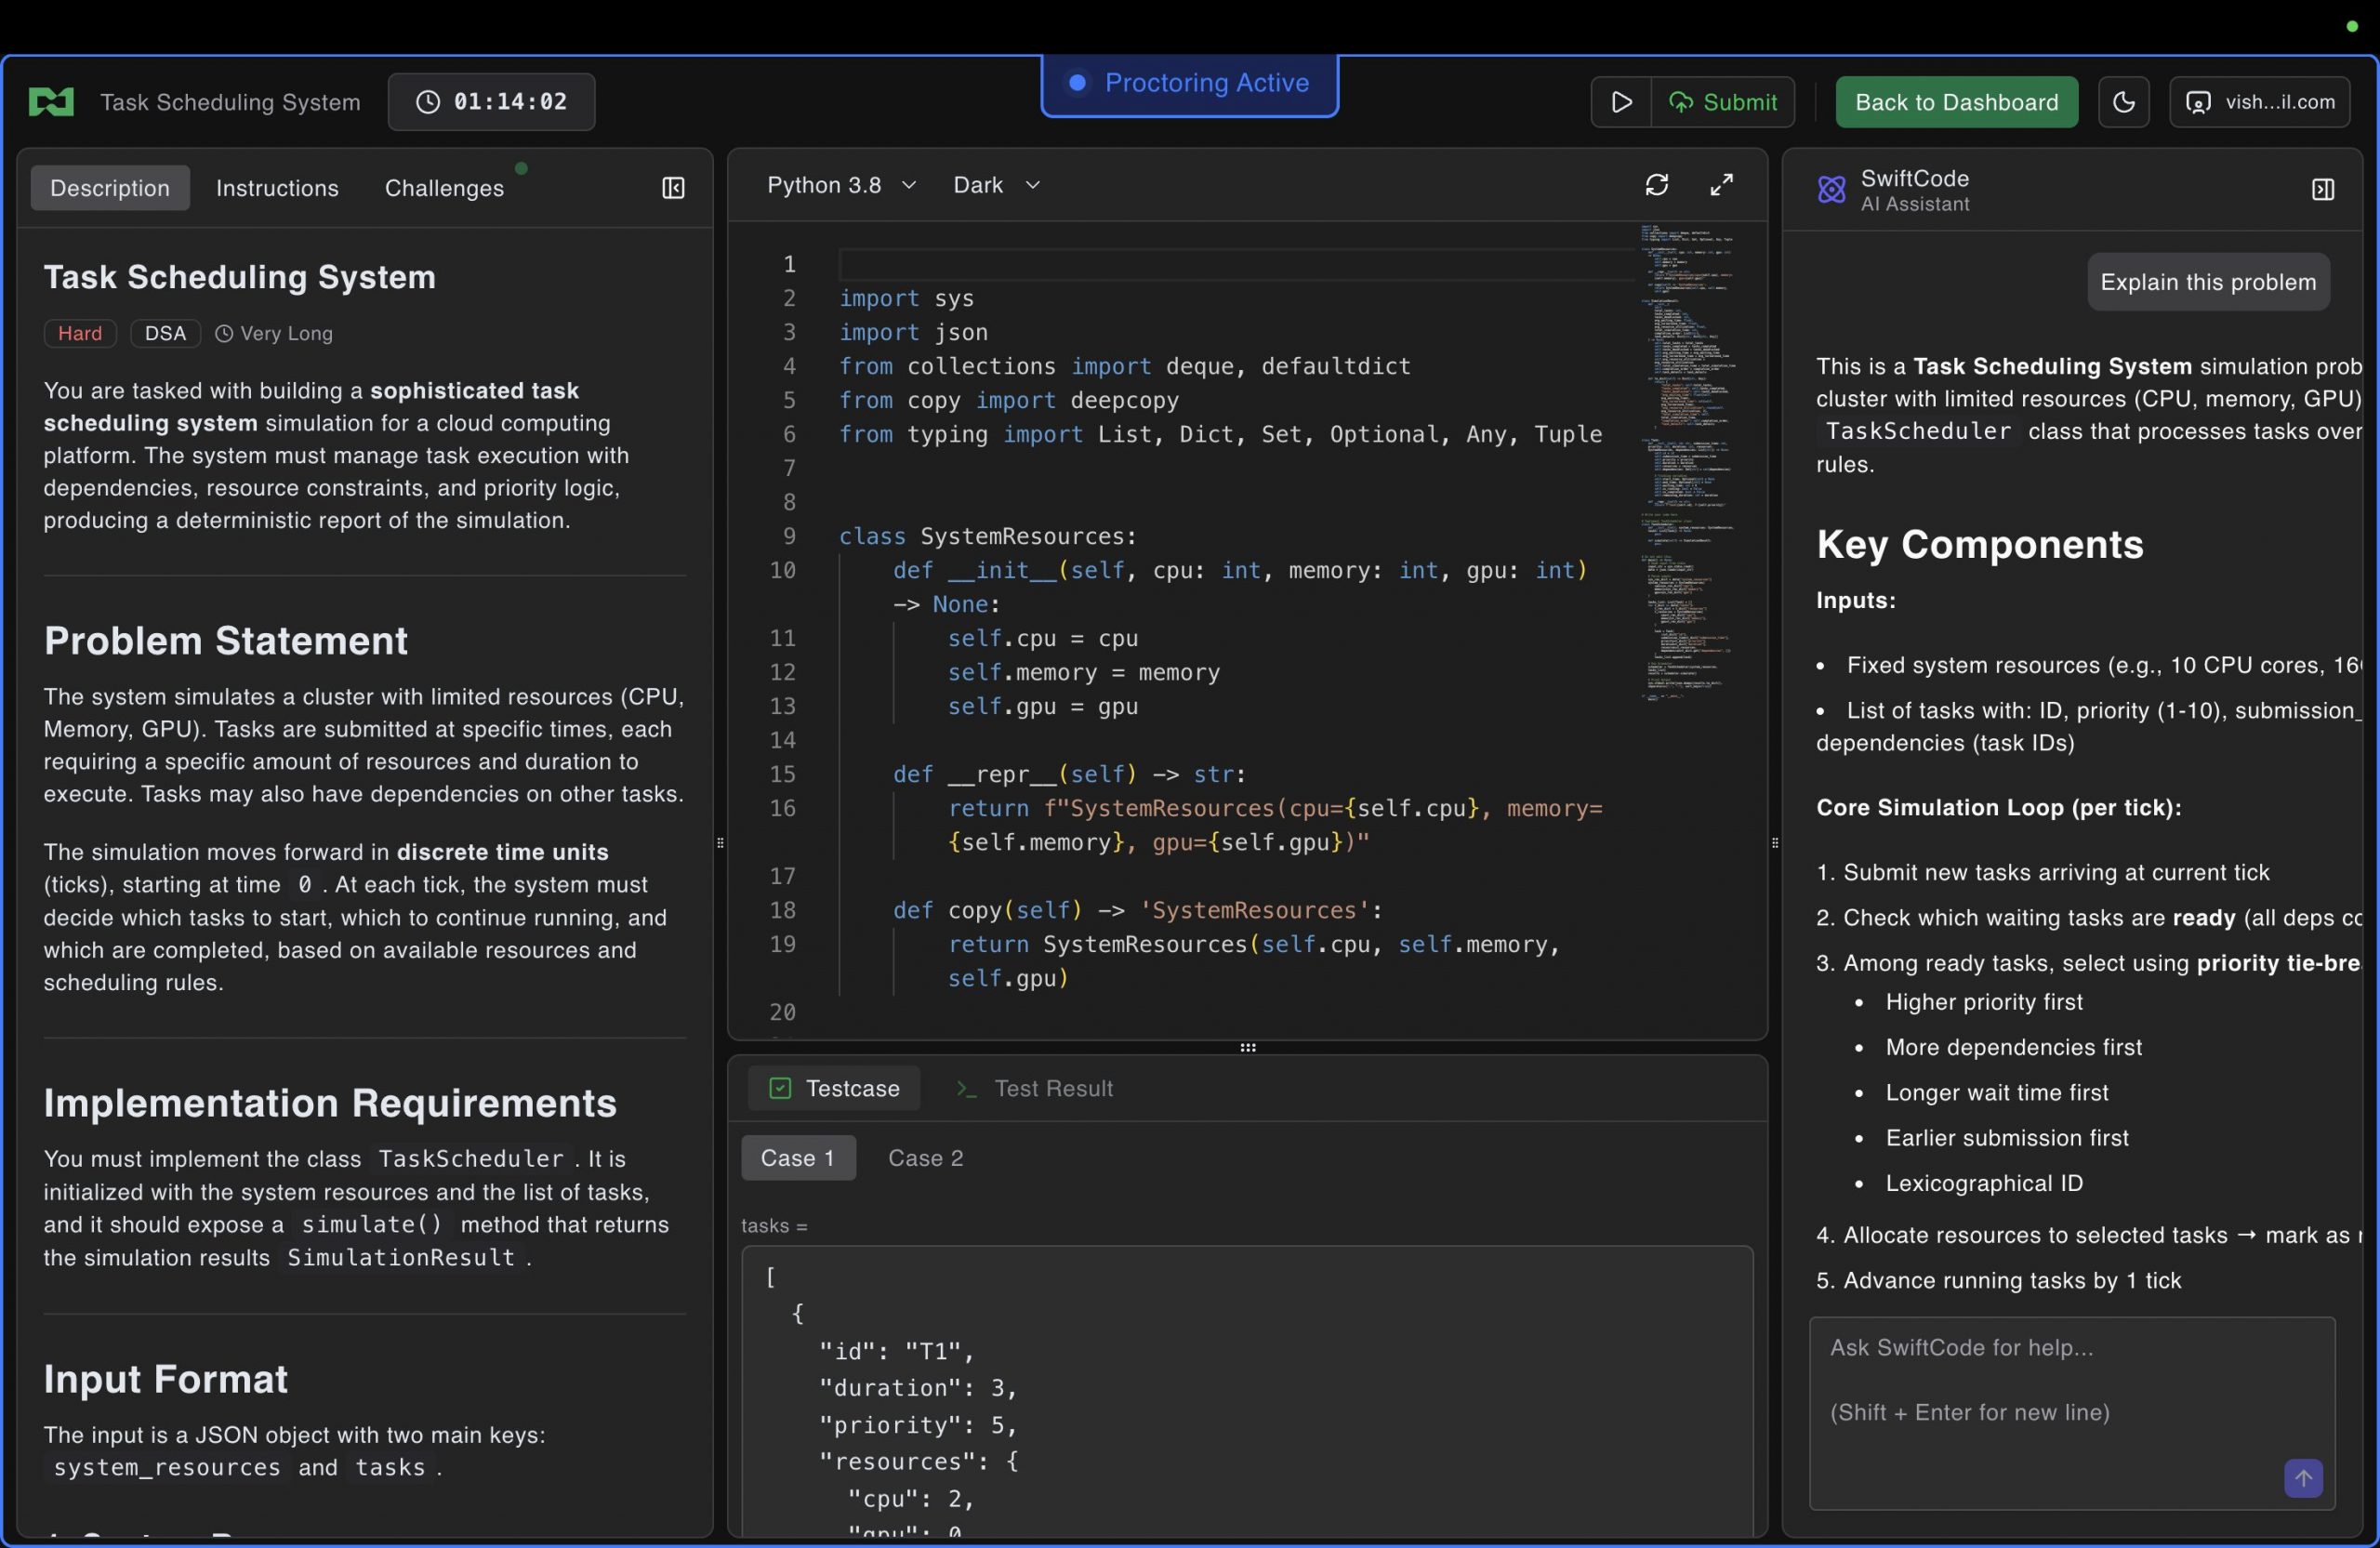Open the Dark theme dropdown
This screenshot has height=1548, width=2380.
(x=996, y=185)
